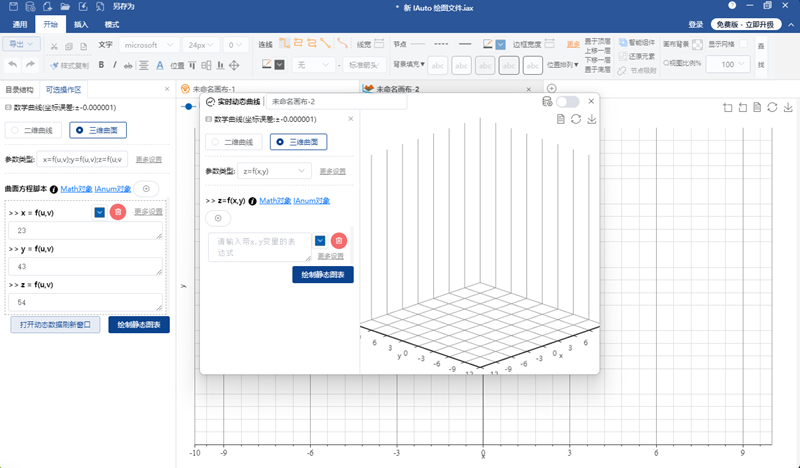Open the z=f(x,y) parameter type dropdown
800x468 pixels.
click(x=274, y=171)
